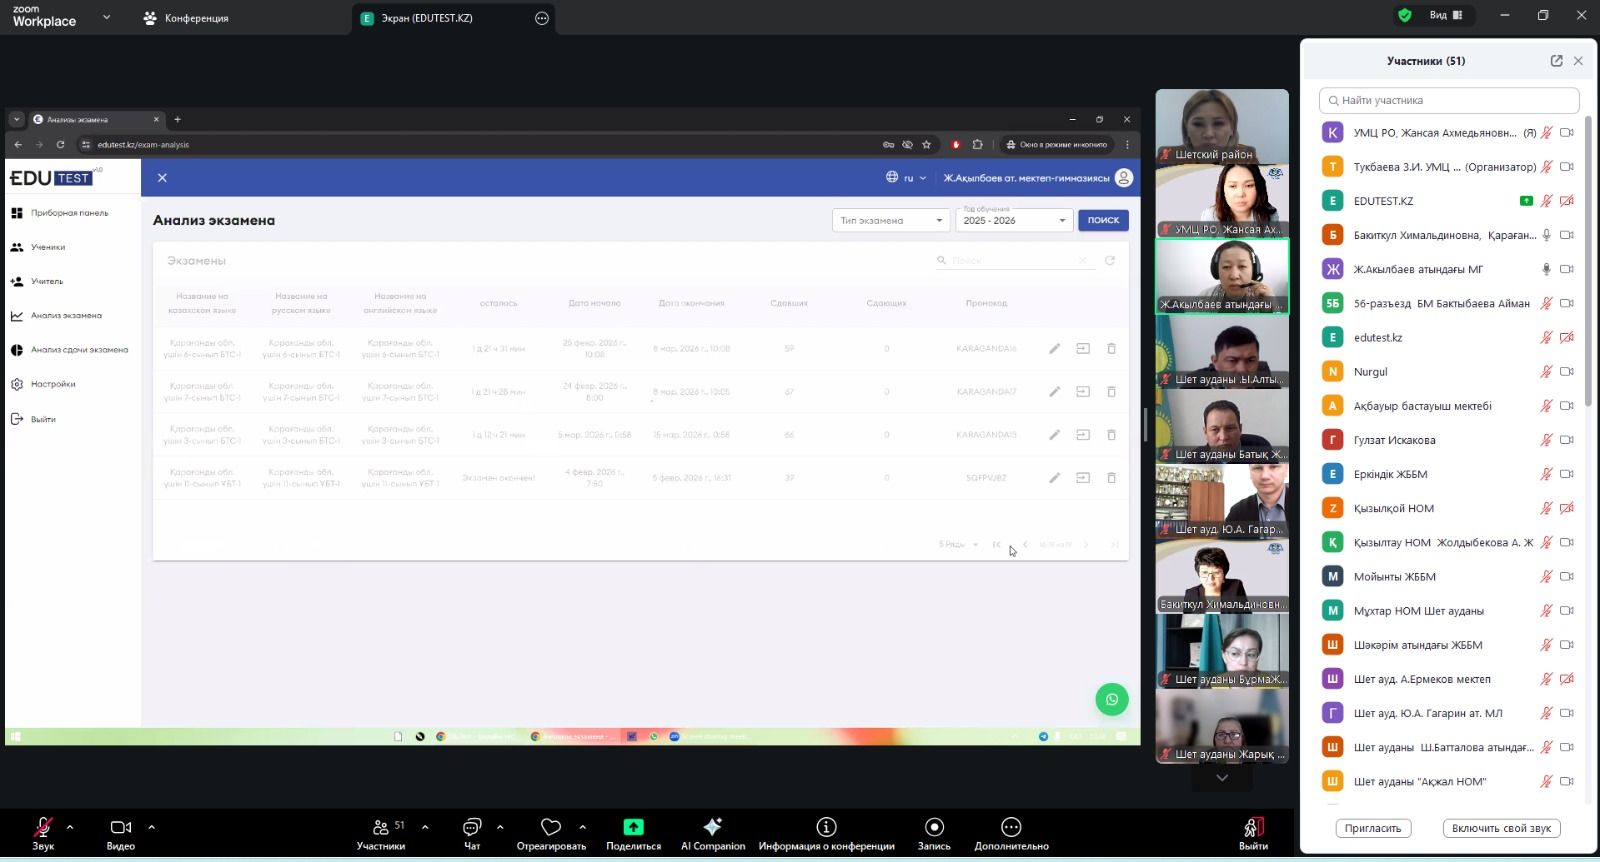The height and width of the screenshot is (862, 1600).
Task: Unmute the microphone in toolbar
Action: [43, 828]
